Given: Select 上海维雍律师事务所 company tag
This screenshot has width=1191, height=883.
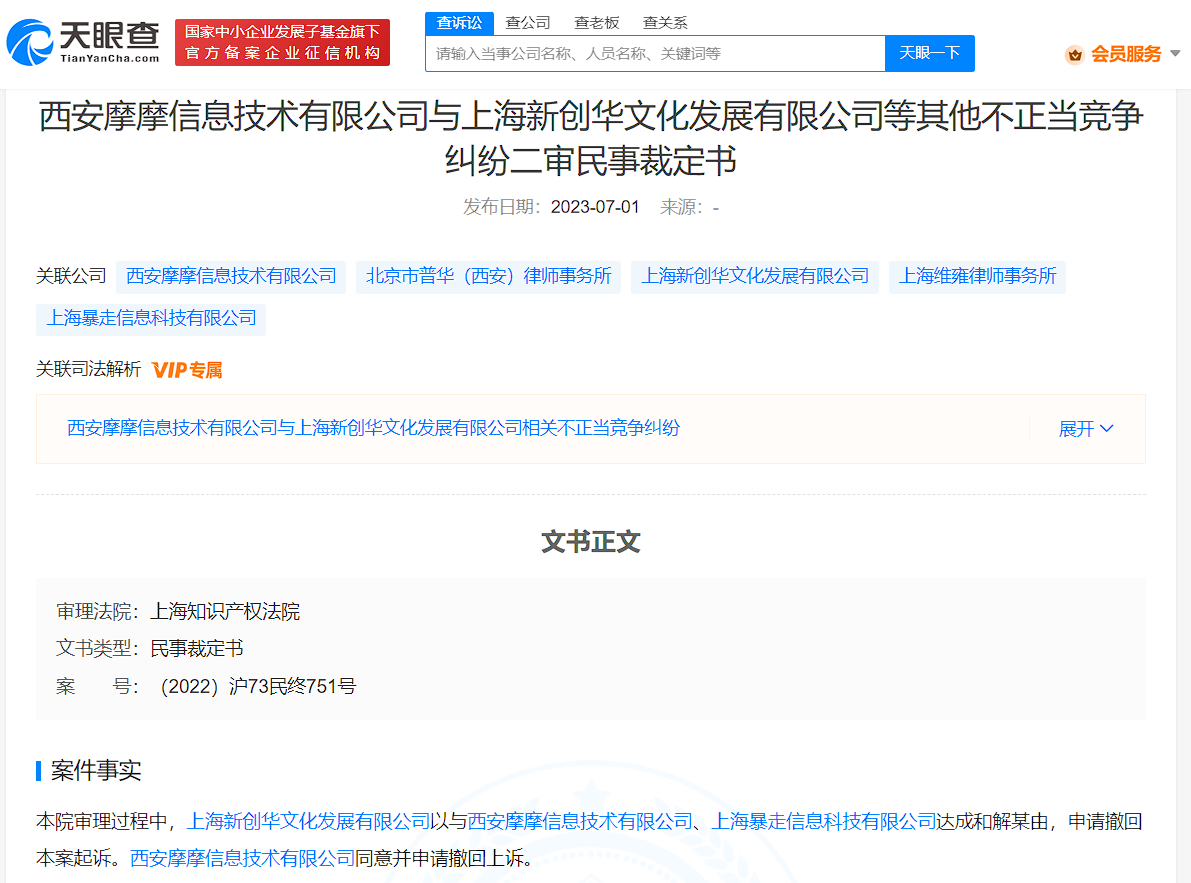Looking at the screenshot, I should [977, 277].
